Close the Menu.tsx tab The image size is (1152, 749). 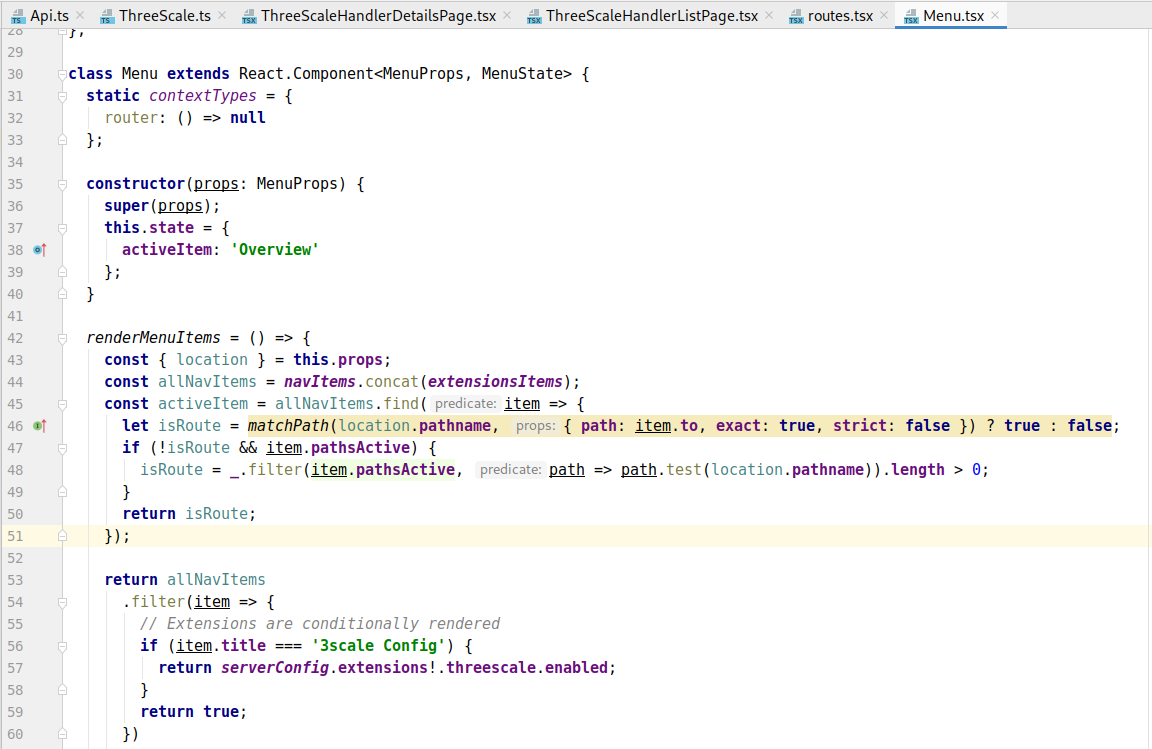995,15
